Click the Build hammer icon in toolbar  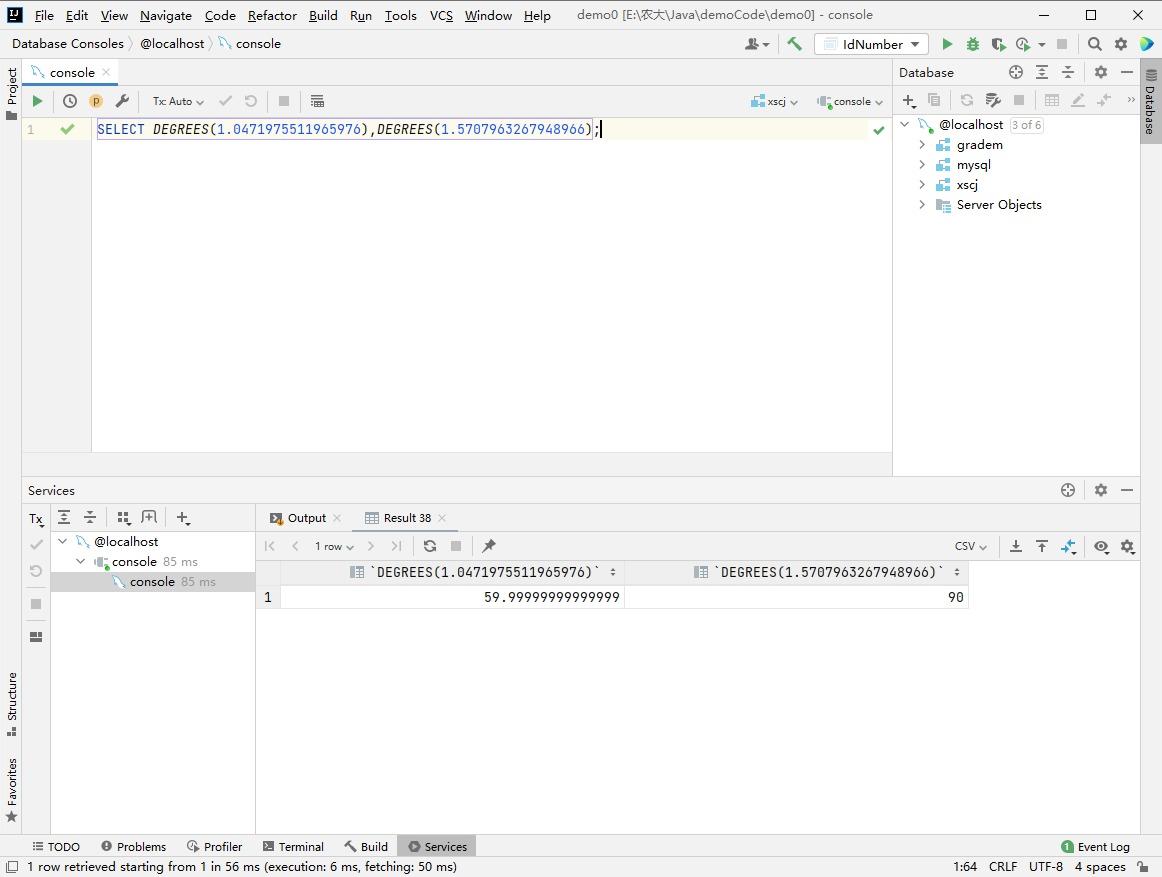[794, 44]
